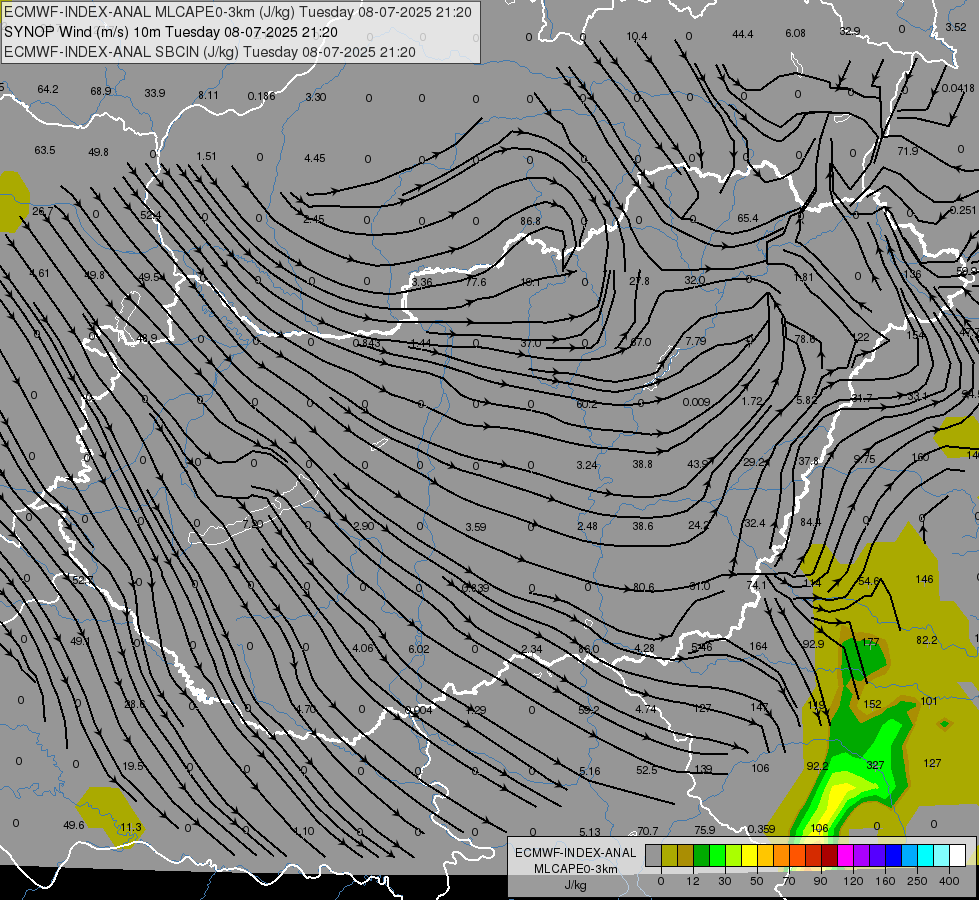The width and height of the screenshot is (979, 900).
Task: Click the bright green legend color box
Action: pyautogui.click(x=717, y=855)
